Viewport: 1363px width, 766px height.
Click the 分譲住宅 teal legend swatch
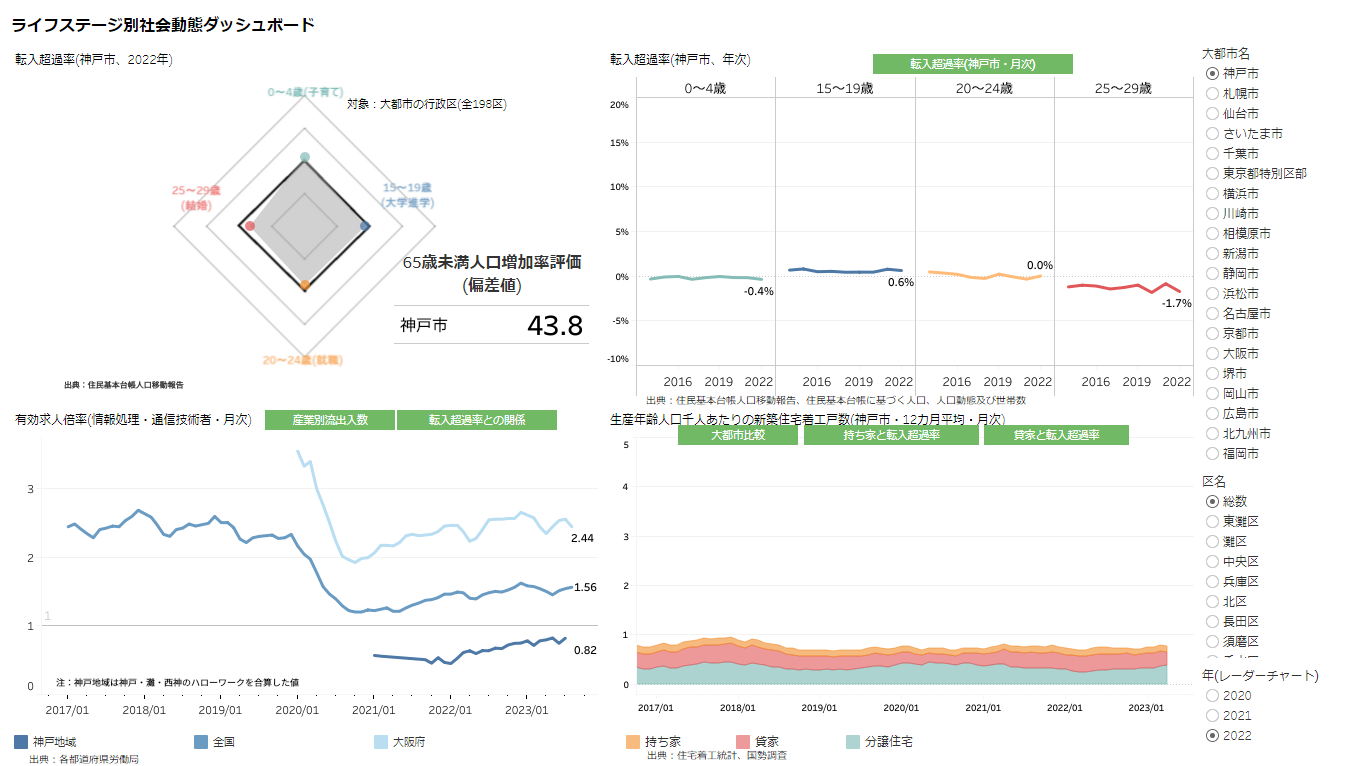click(x=853, y=742)
